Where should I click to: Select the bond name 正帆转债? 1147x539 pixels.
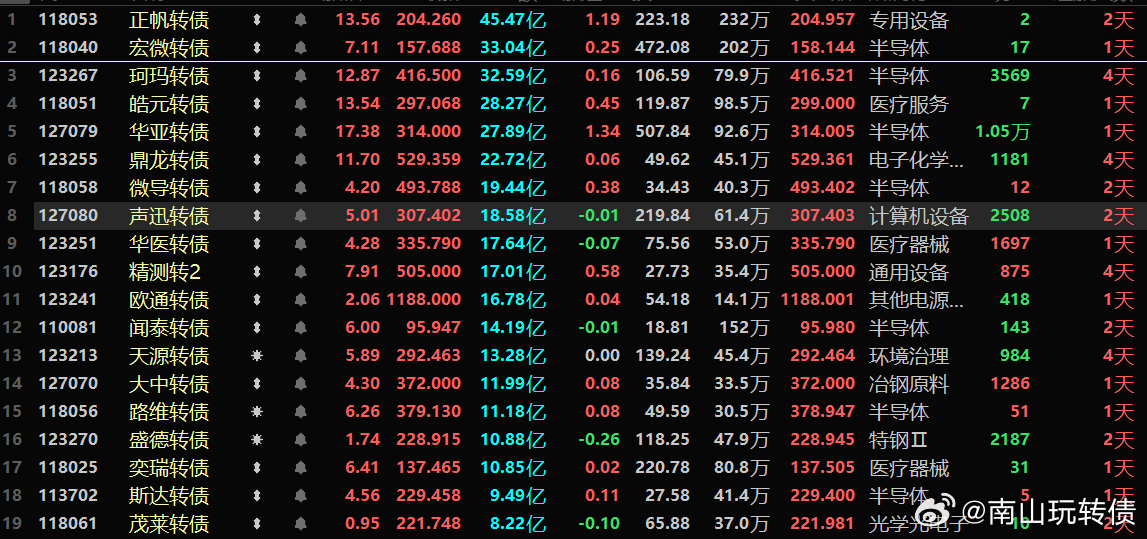169,20
